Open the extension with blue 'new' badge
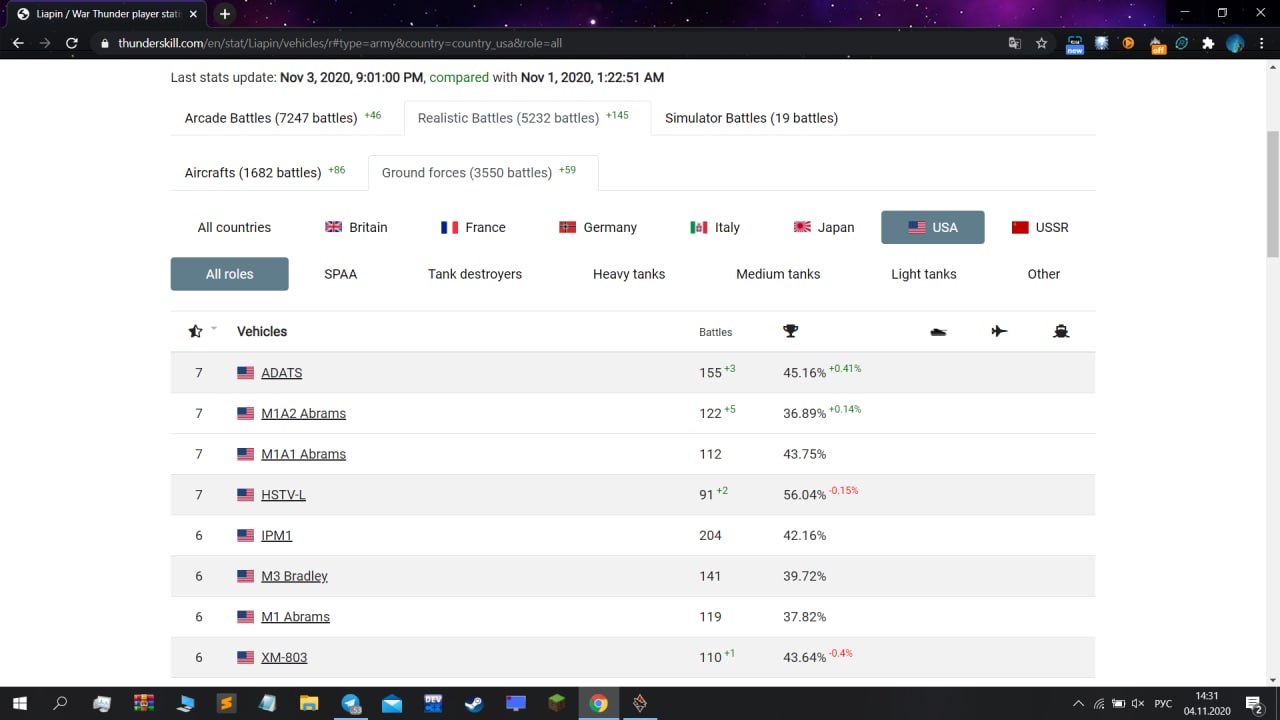1280x720 pixels. (1075, 44)
